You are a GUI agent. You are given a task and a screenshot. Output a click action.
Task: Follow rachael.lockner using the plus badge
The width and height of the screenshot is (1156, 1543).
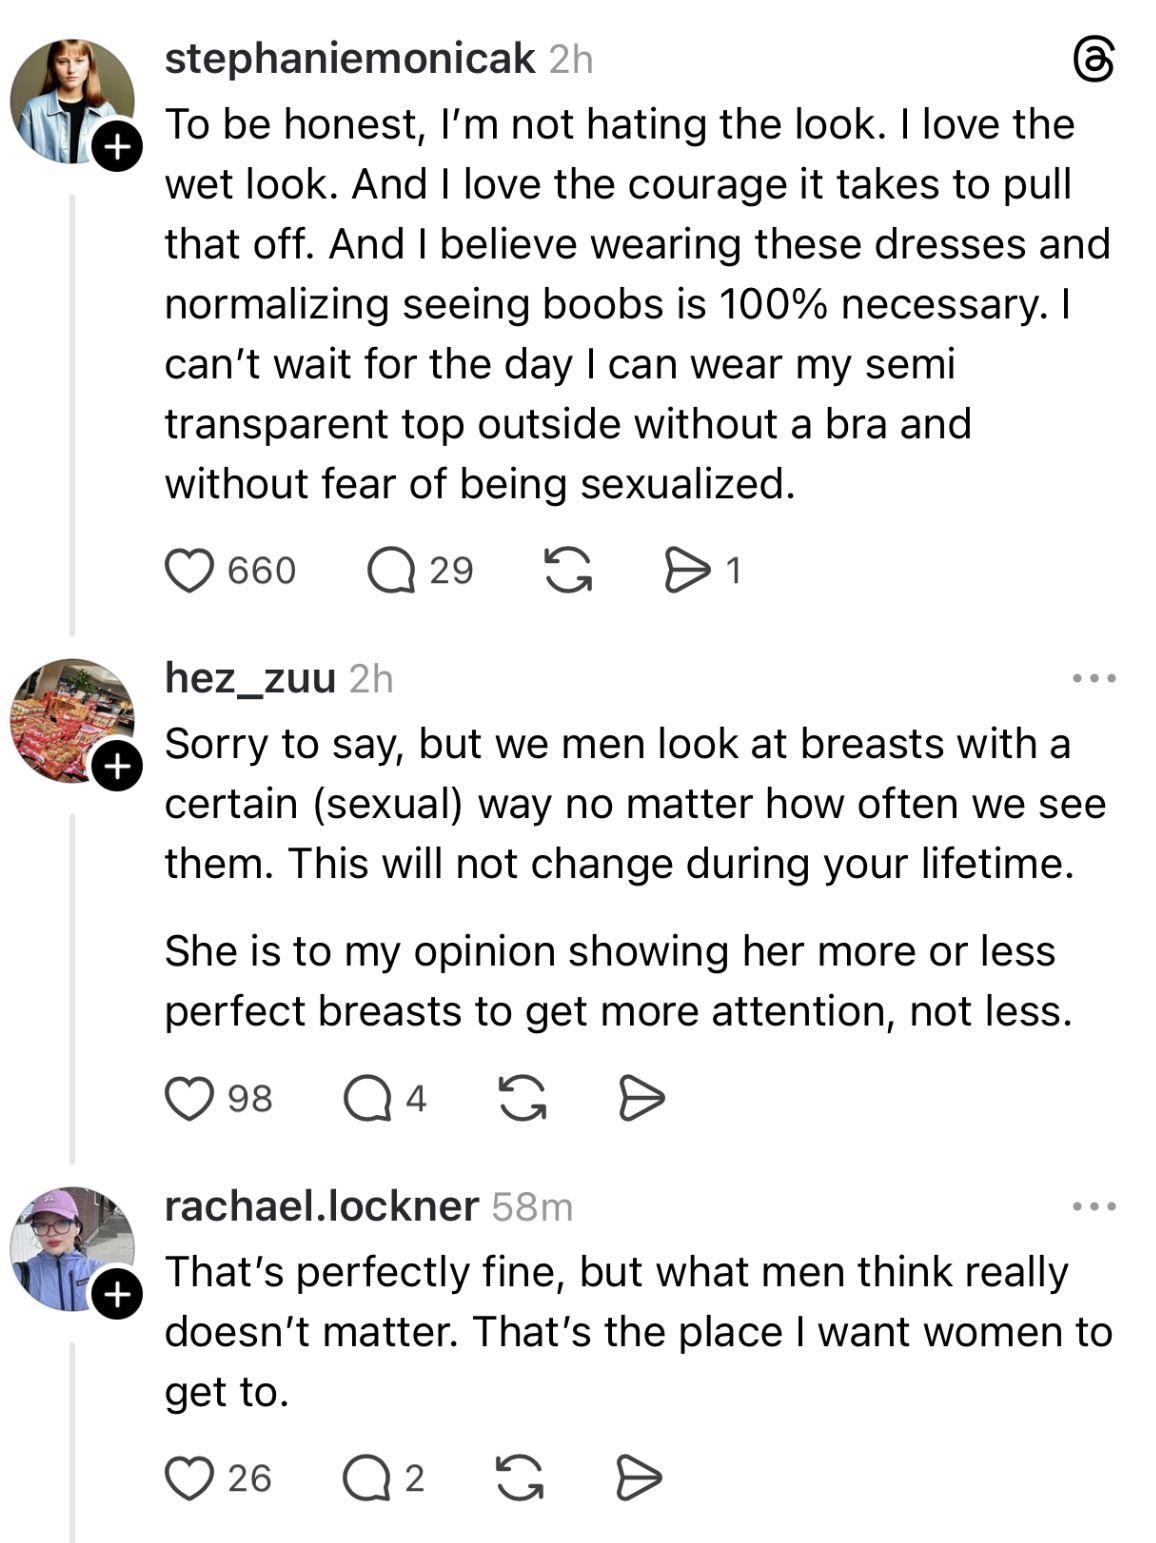click(x=117, y=1295)
